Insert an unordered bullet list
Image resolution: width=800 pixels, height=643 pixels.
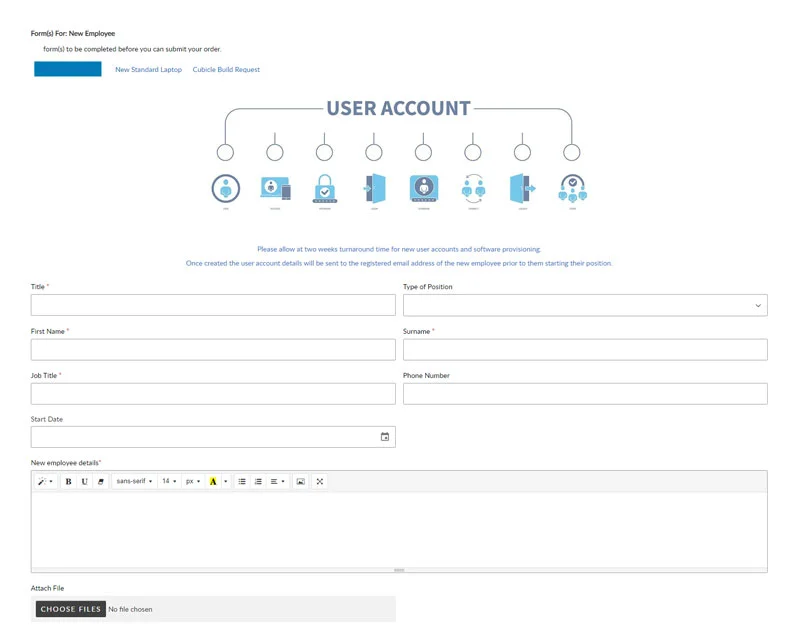coord(242,481)
